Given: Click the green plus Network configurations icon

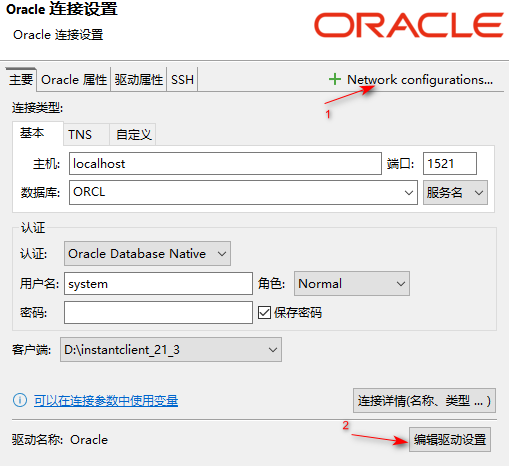Looking at the screenshot, I should click(335, 79).
